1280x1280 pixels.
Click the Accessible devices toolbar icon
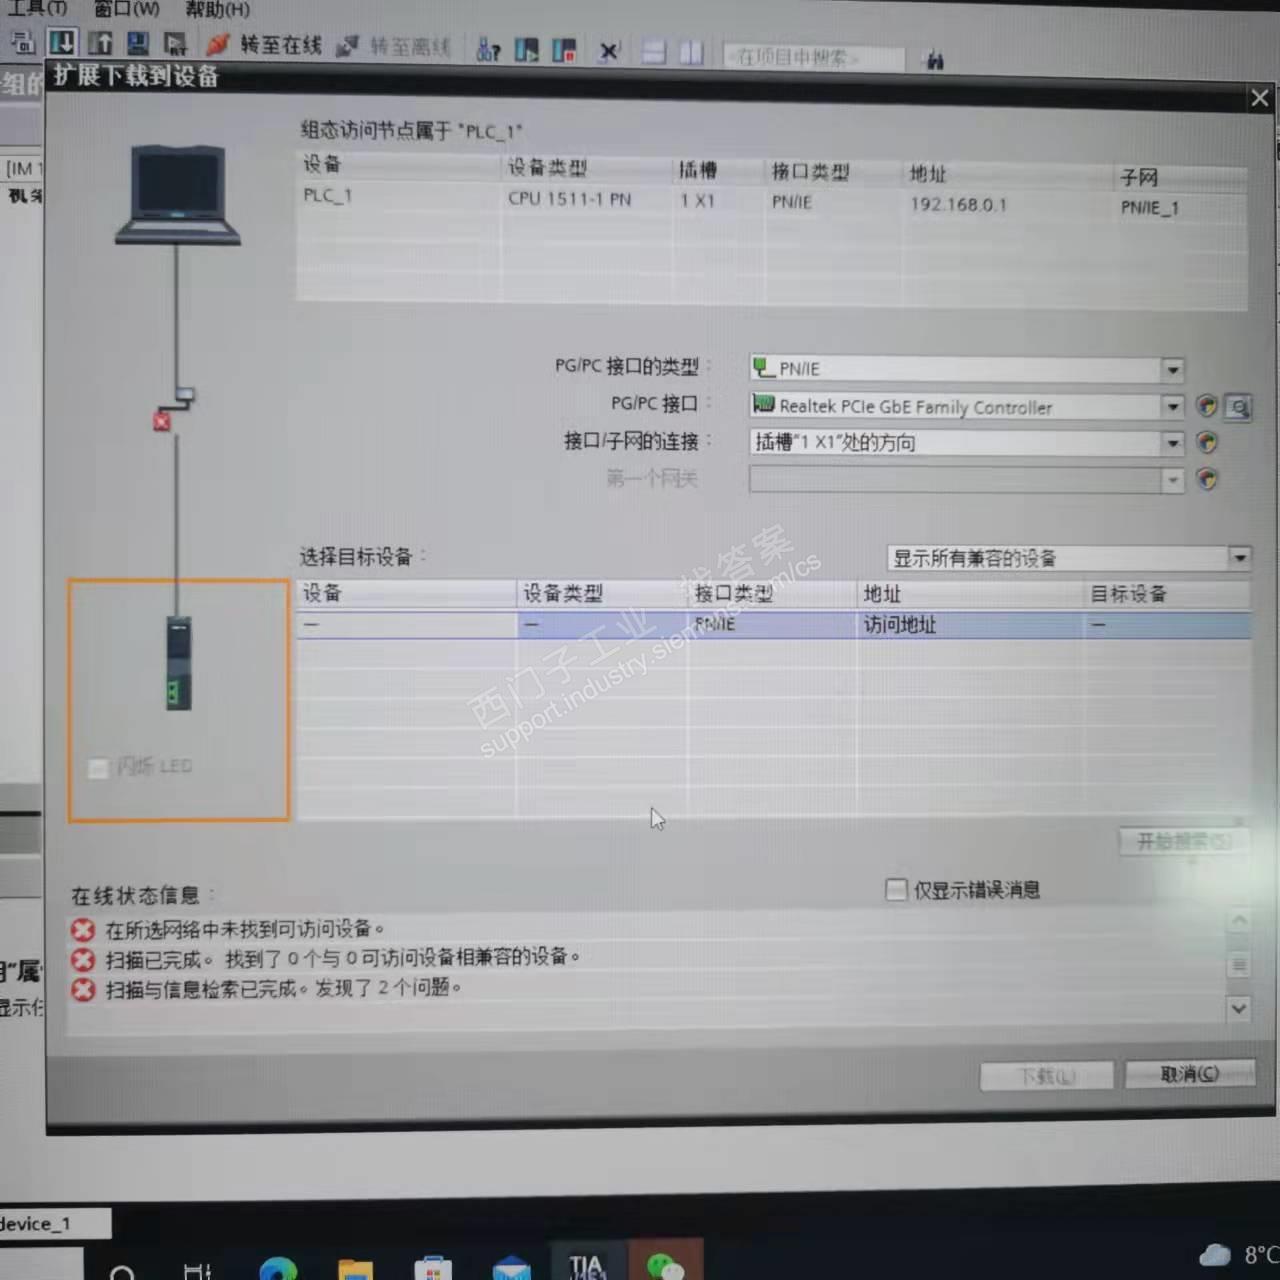pos(488,49)
